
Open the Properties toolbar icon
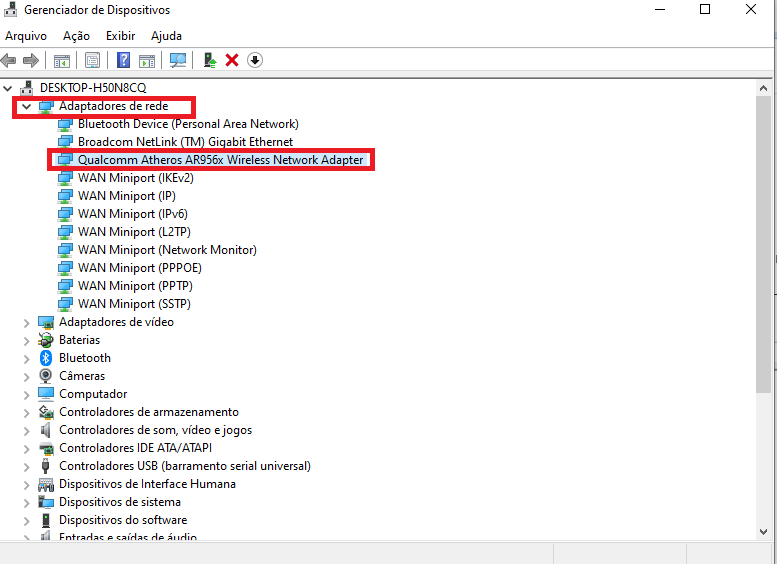93,60
